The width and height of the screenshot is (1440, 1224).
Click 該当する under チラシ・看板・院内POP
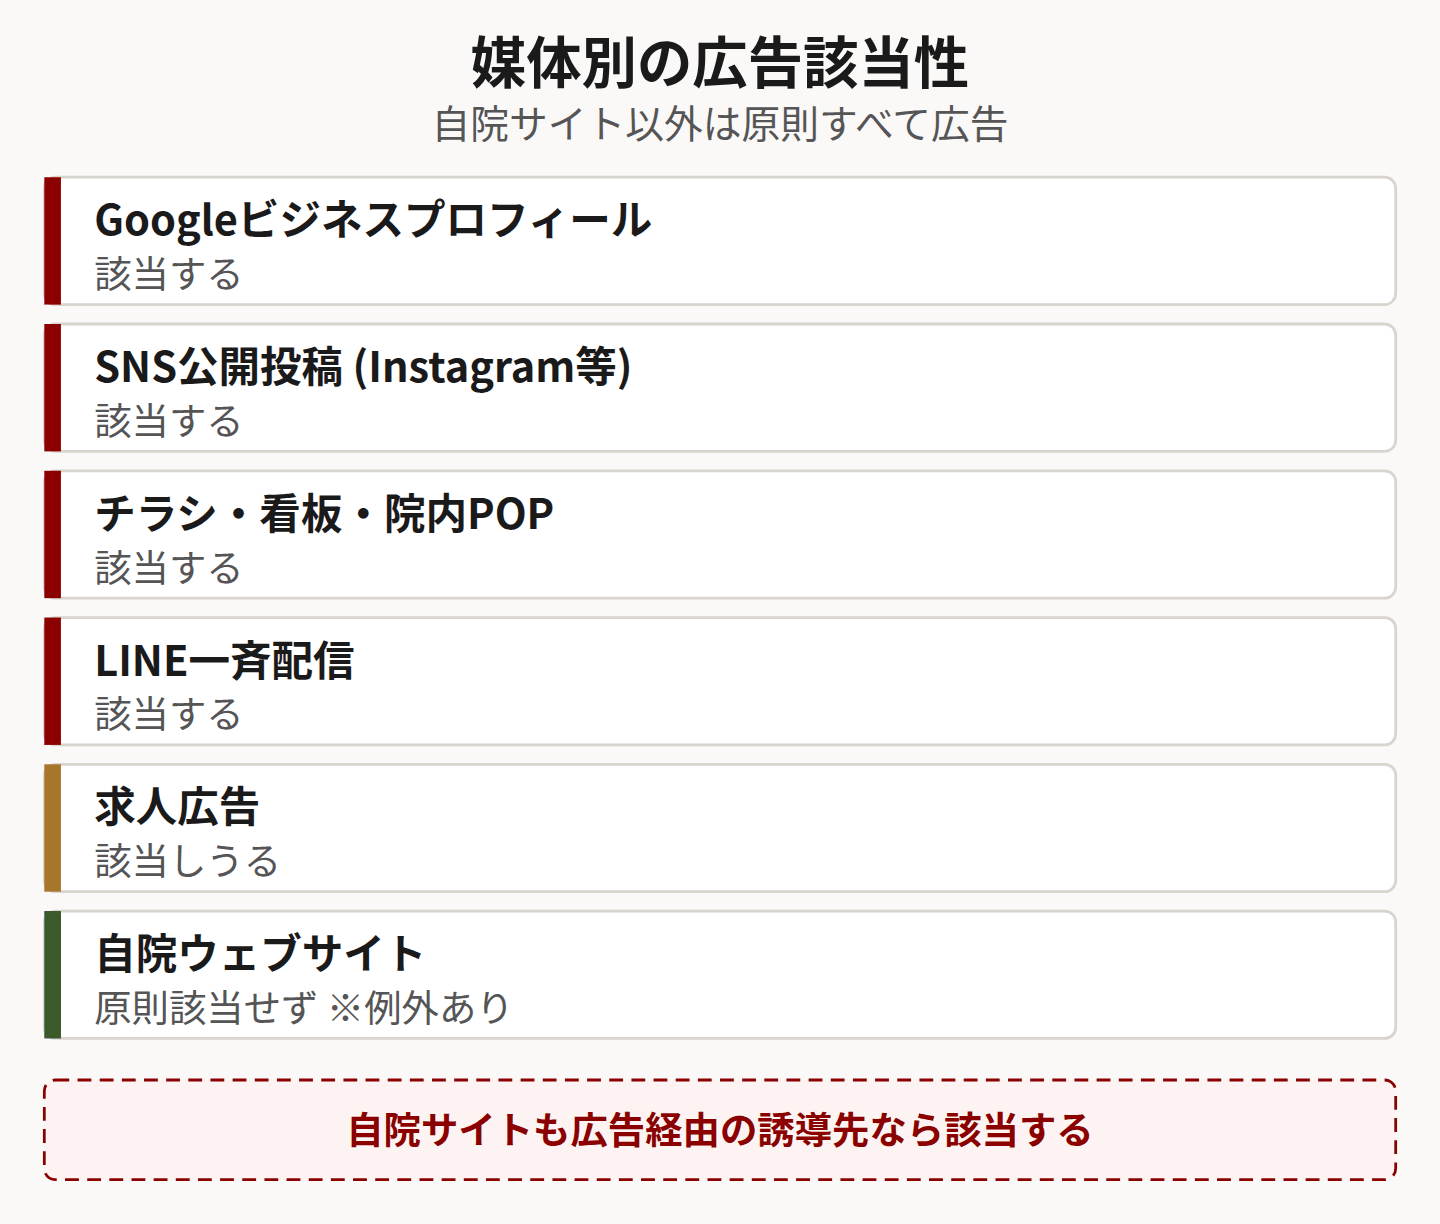click(168, 568)
